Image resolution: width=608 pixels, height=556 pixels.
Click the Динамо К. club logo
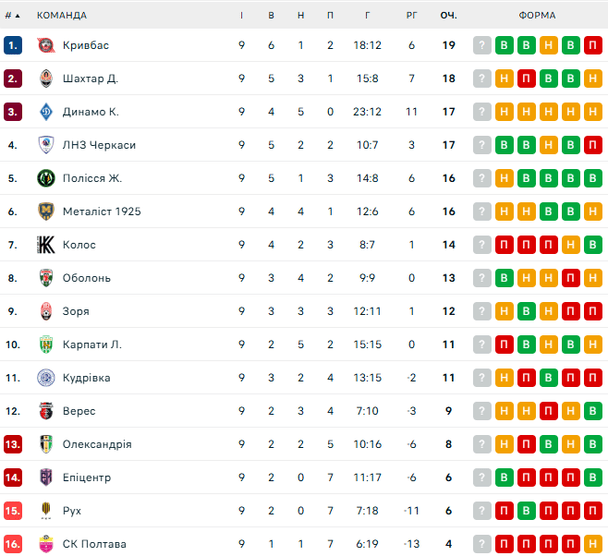tap(45, 112)
